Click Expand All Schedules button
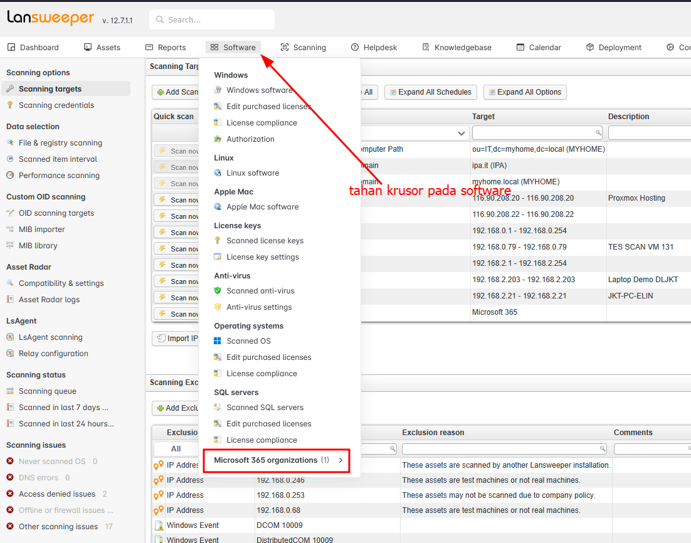Viewport: 691px width, 543px height. pos(431,92)
